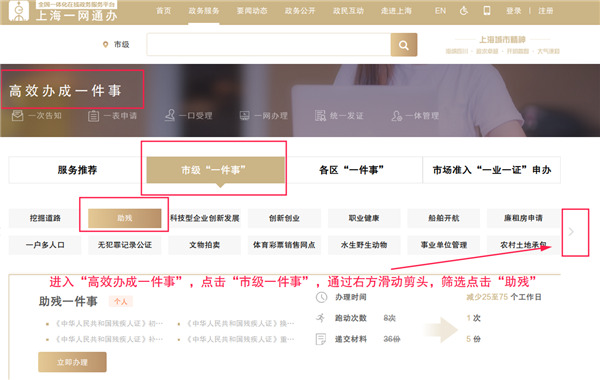Open 要闻动态 navigation item

tap(252, 11)
